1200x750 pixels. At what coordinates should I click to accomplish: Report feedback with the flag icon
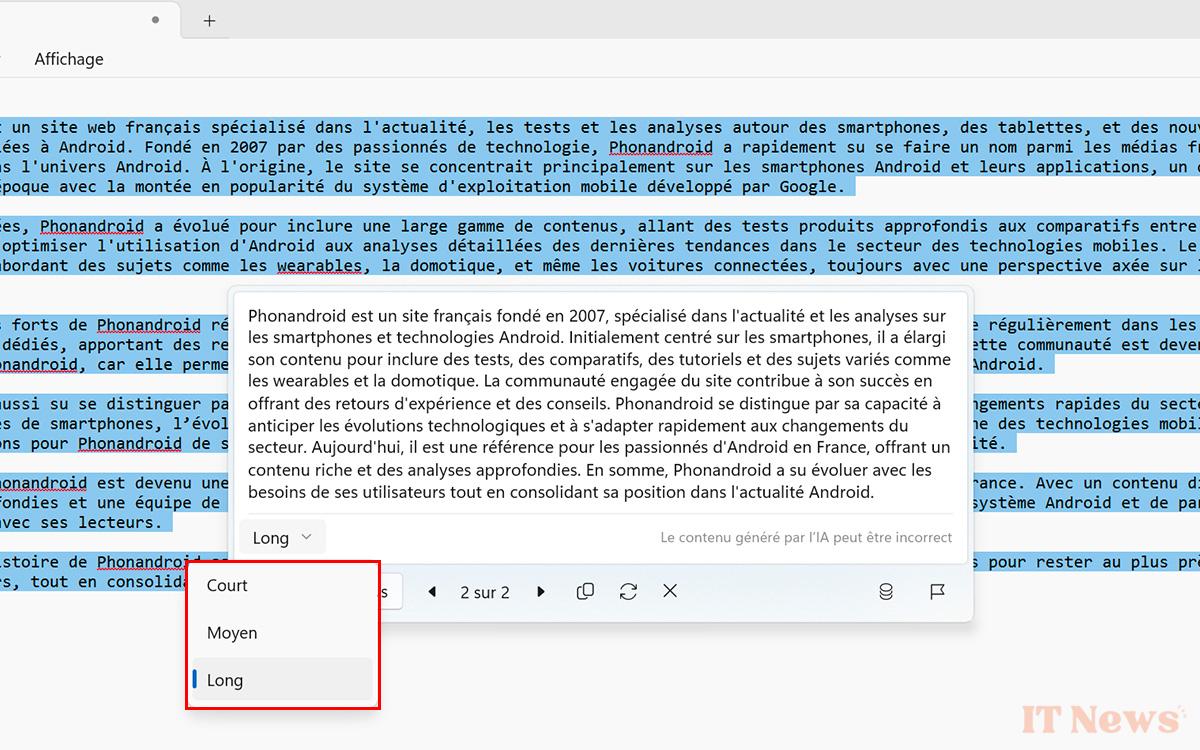(x=937, y=592)
